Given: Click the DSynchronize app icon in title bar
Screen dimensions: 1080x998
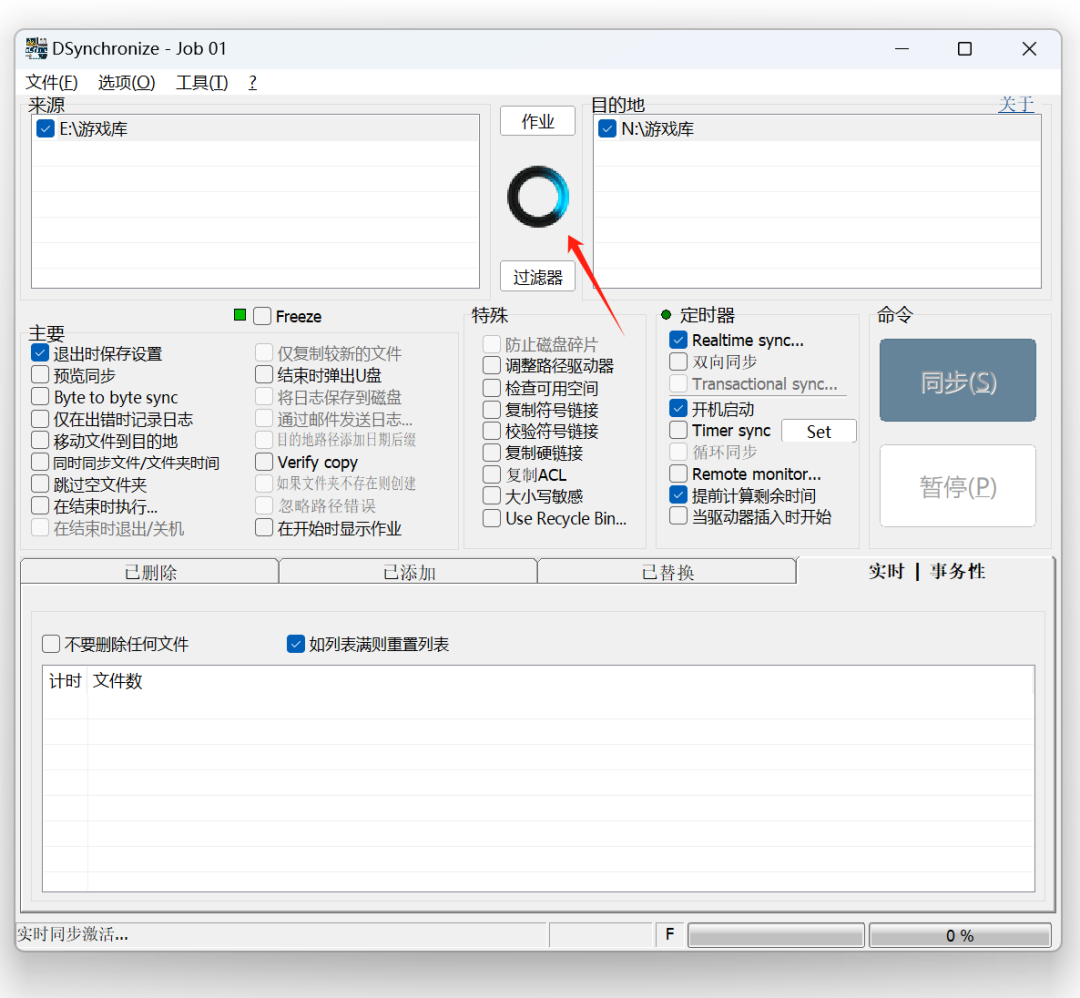Looking at the screenshot, I should click(37, 48).
